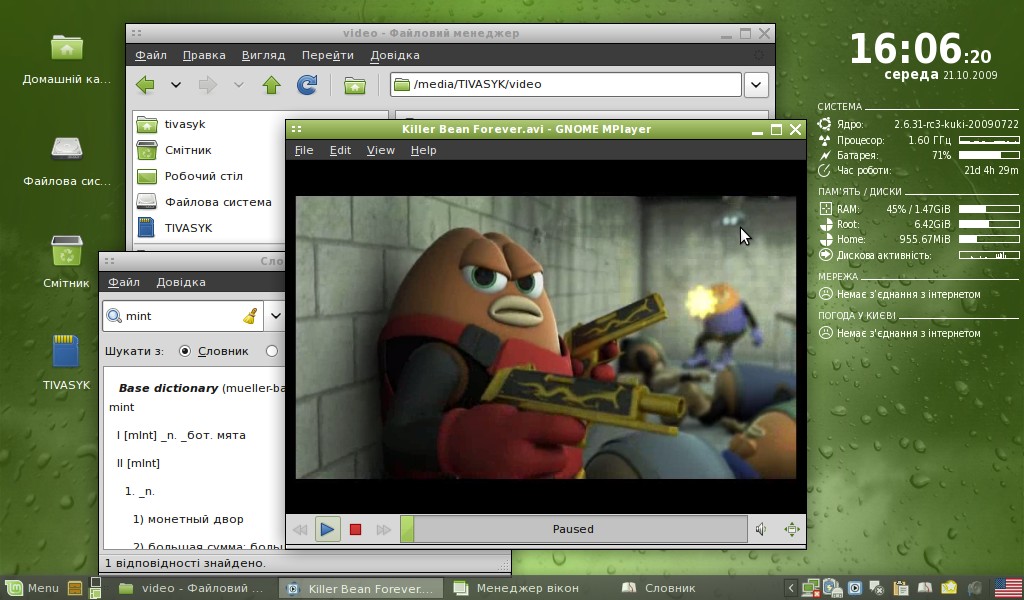Open the Mint Menu button
This screenshot has width=1024, height=600.
32,588
